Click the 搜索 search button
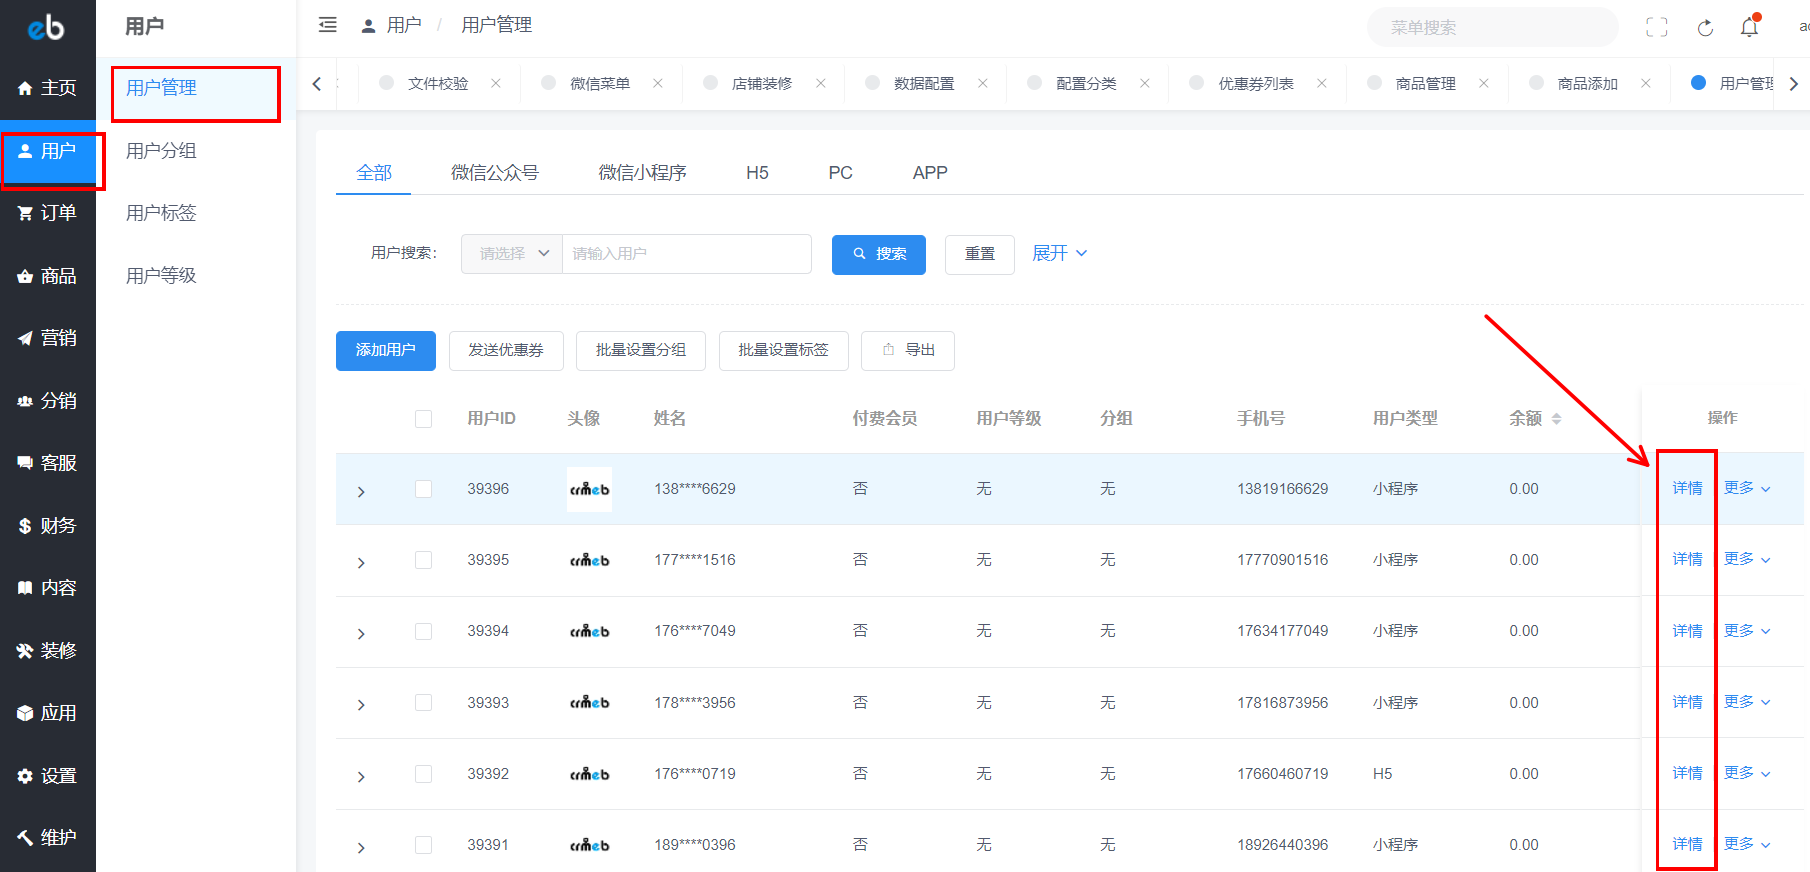The image size is (1810, 872). pos(879,254)
